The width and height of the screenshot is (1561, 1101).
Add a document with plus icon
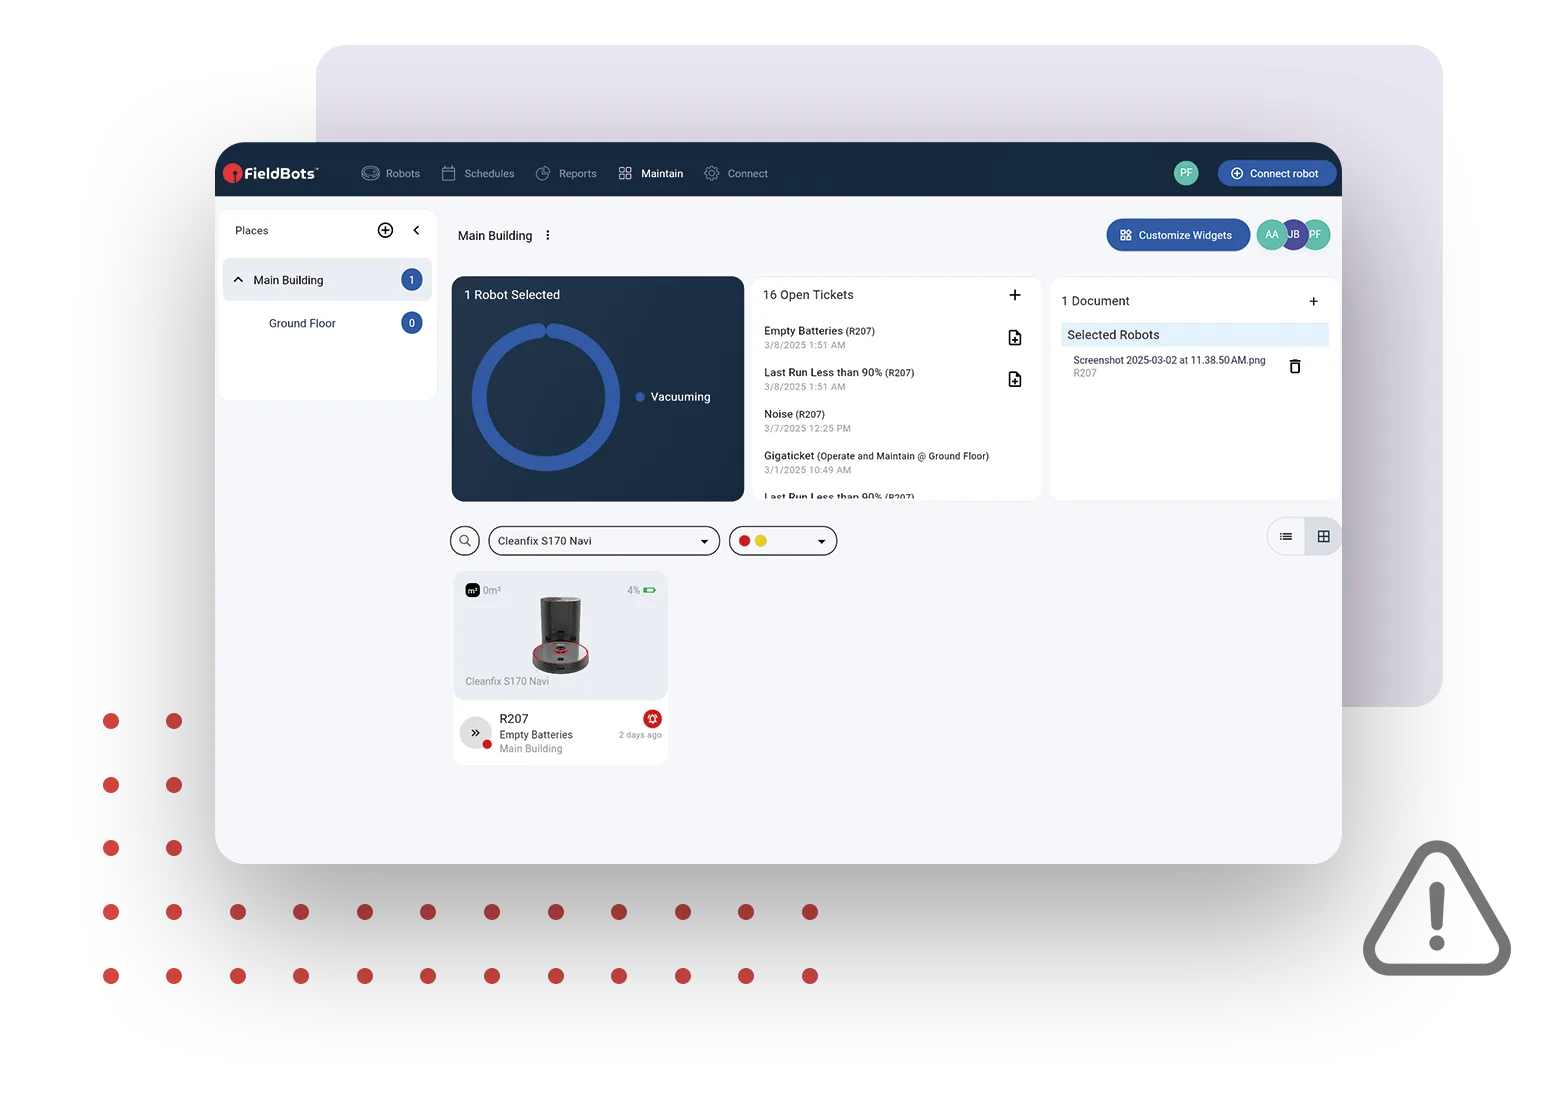point(1314,301)
